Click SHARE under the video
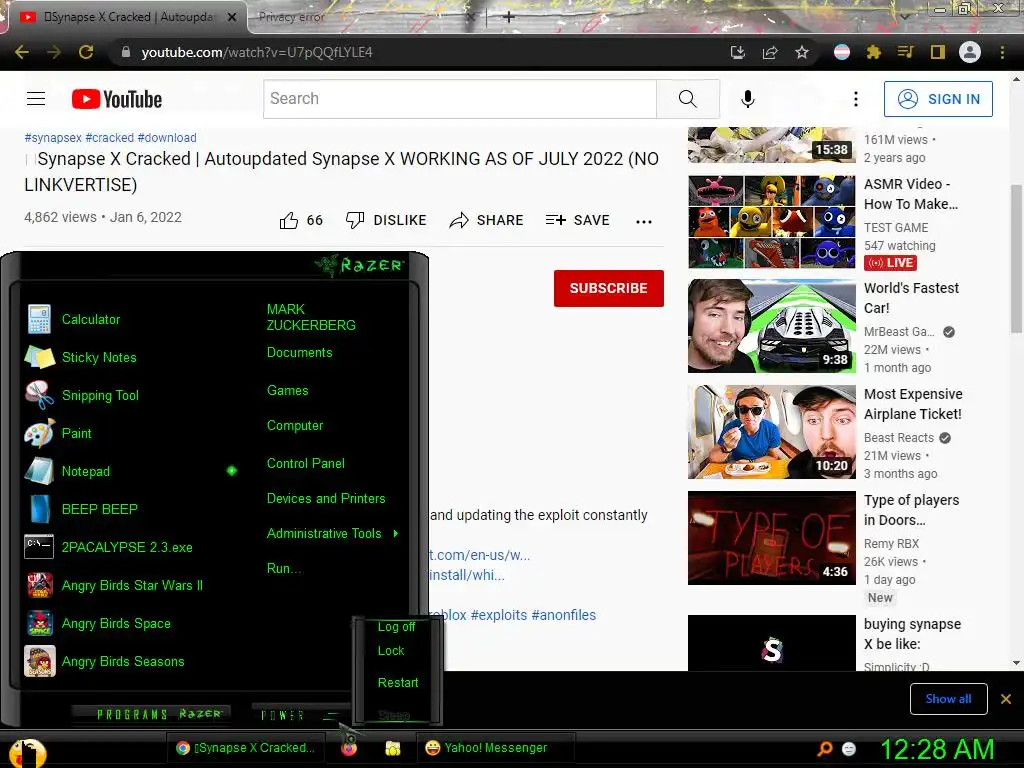 click(487, 221)
